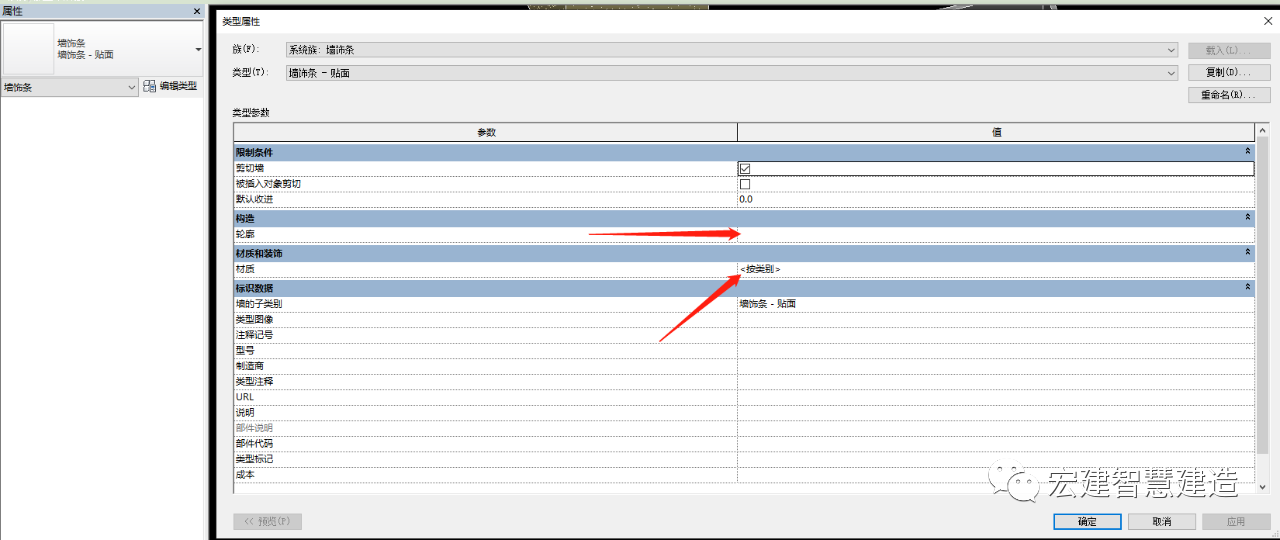Select the URL parameter row
1280x540 pixels.
[744, 397]
